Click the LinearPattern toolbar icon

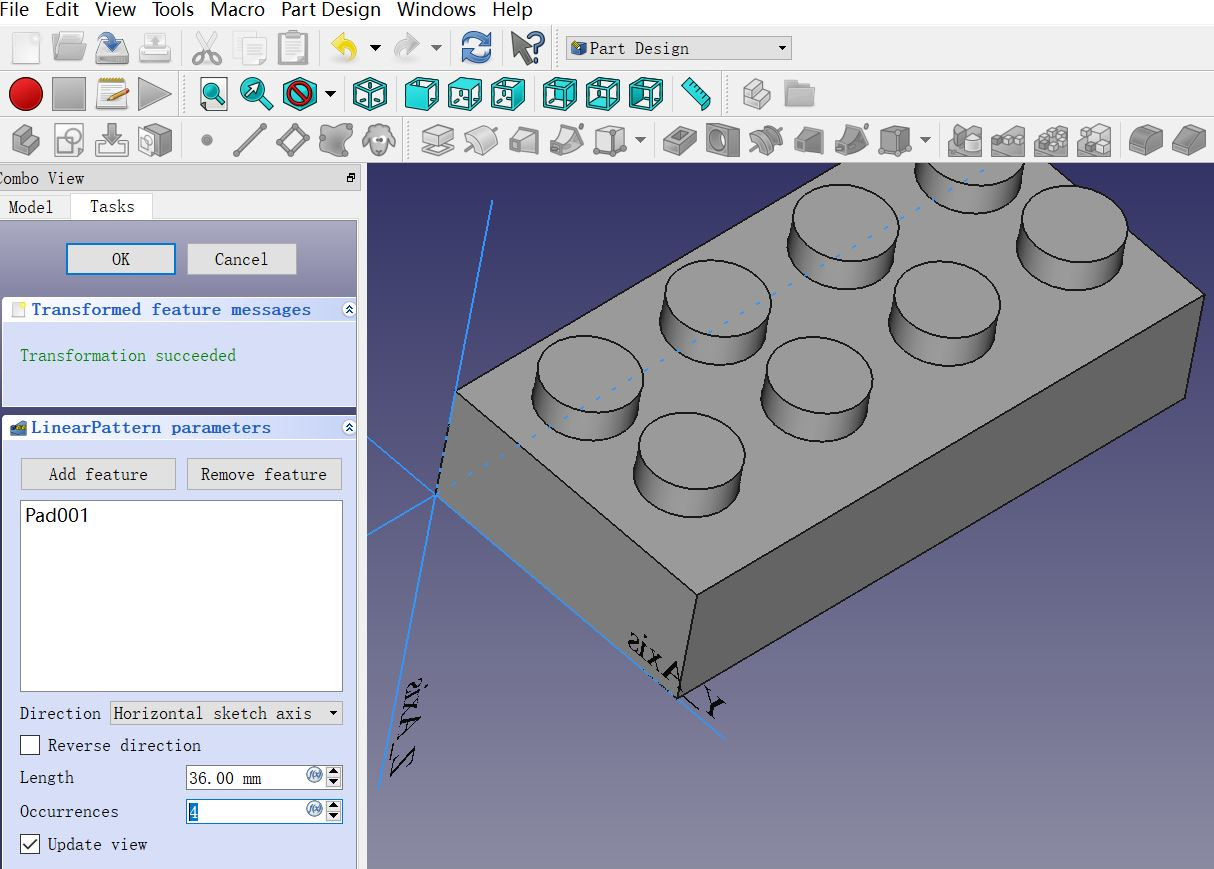pos(1008,140)
